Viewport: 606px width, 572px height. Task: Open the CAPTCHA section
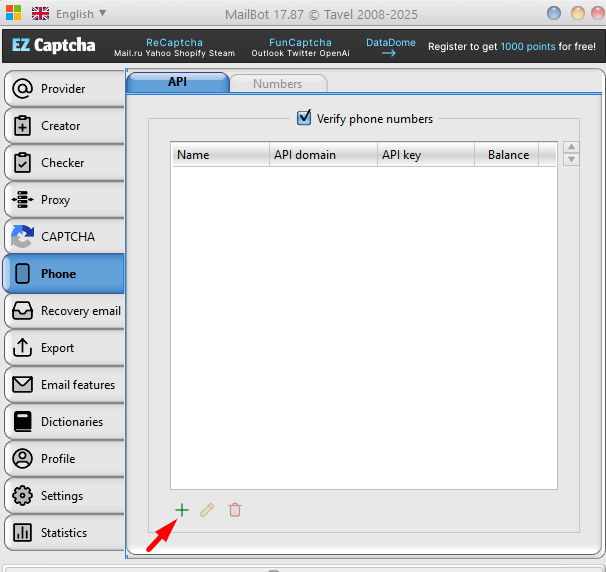(x=65, y=237)
